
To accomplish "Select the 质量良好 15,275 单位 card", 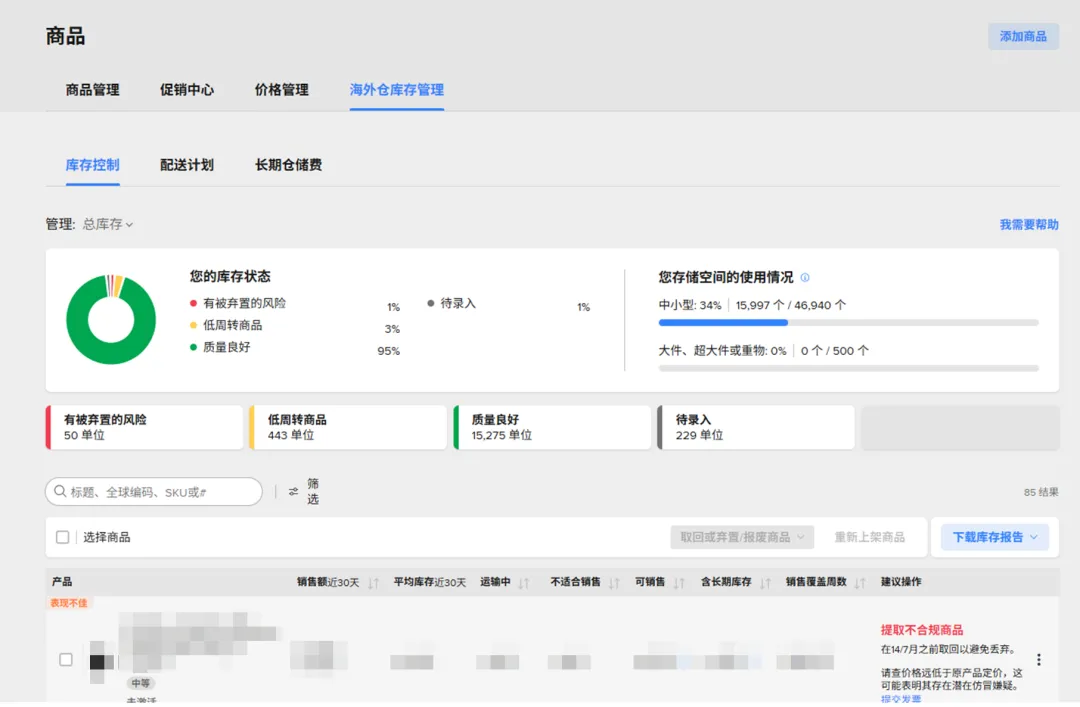I will [552, 427].
